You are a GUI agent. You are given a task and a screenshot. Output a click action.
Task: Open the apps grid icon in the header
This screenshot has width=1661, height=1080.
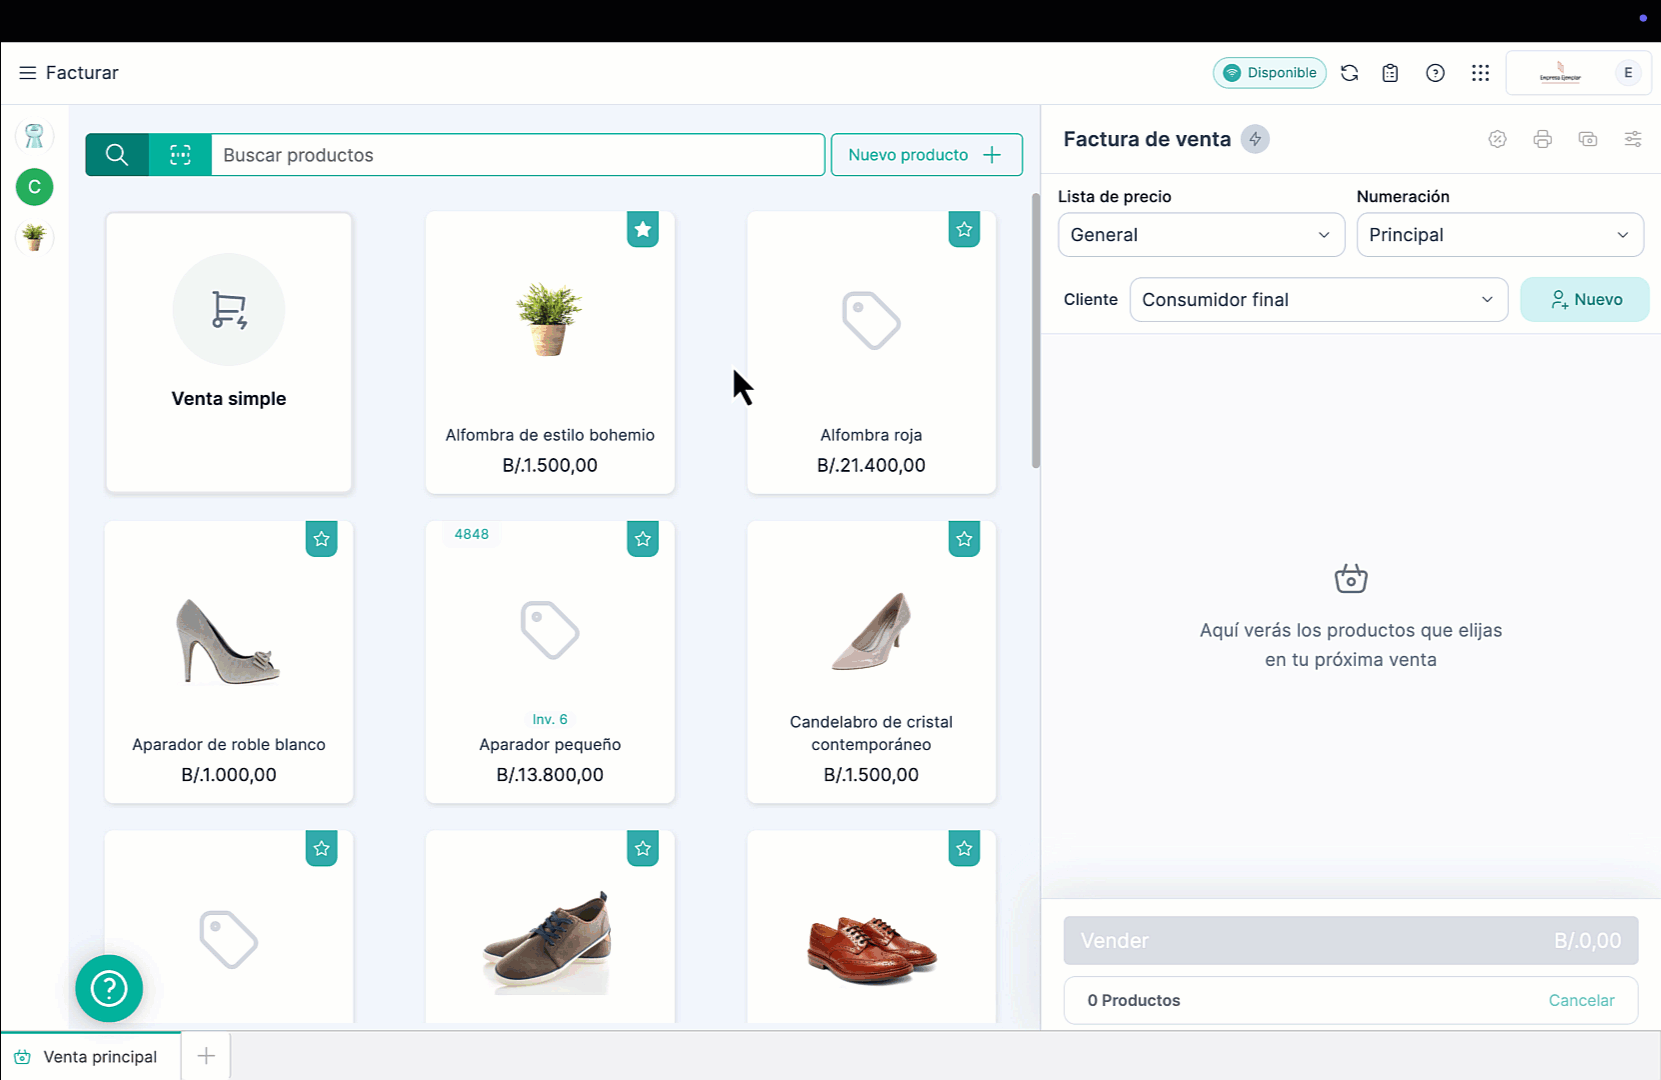pos(1480,72)
